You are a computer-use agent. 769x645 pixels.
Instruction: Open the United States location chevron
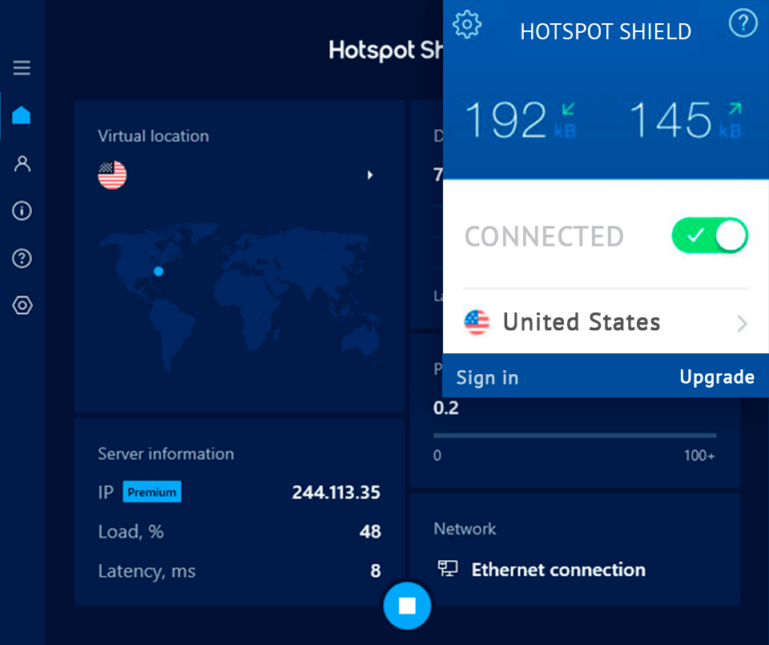(x=742, y=323)
